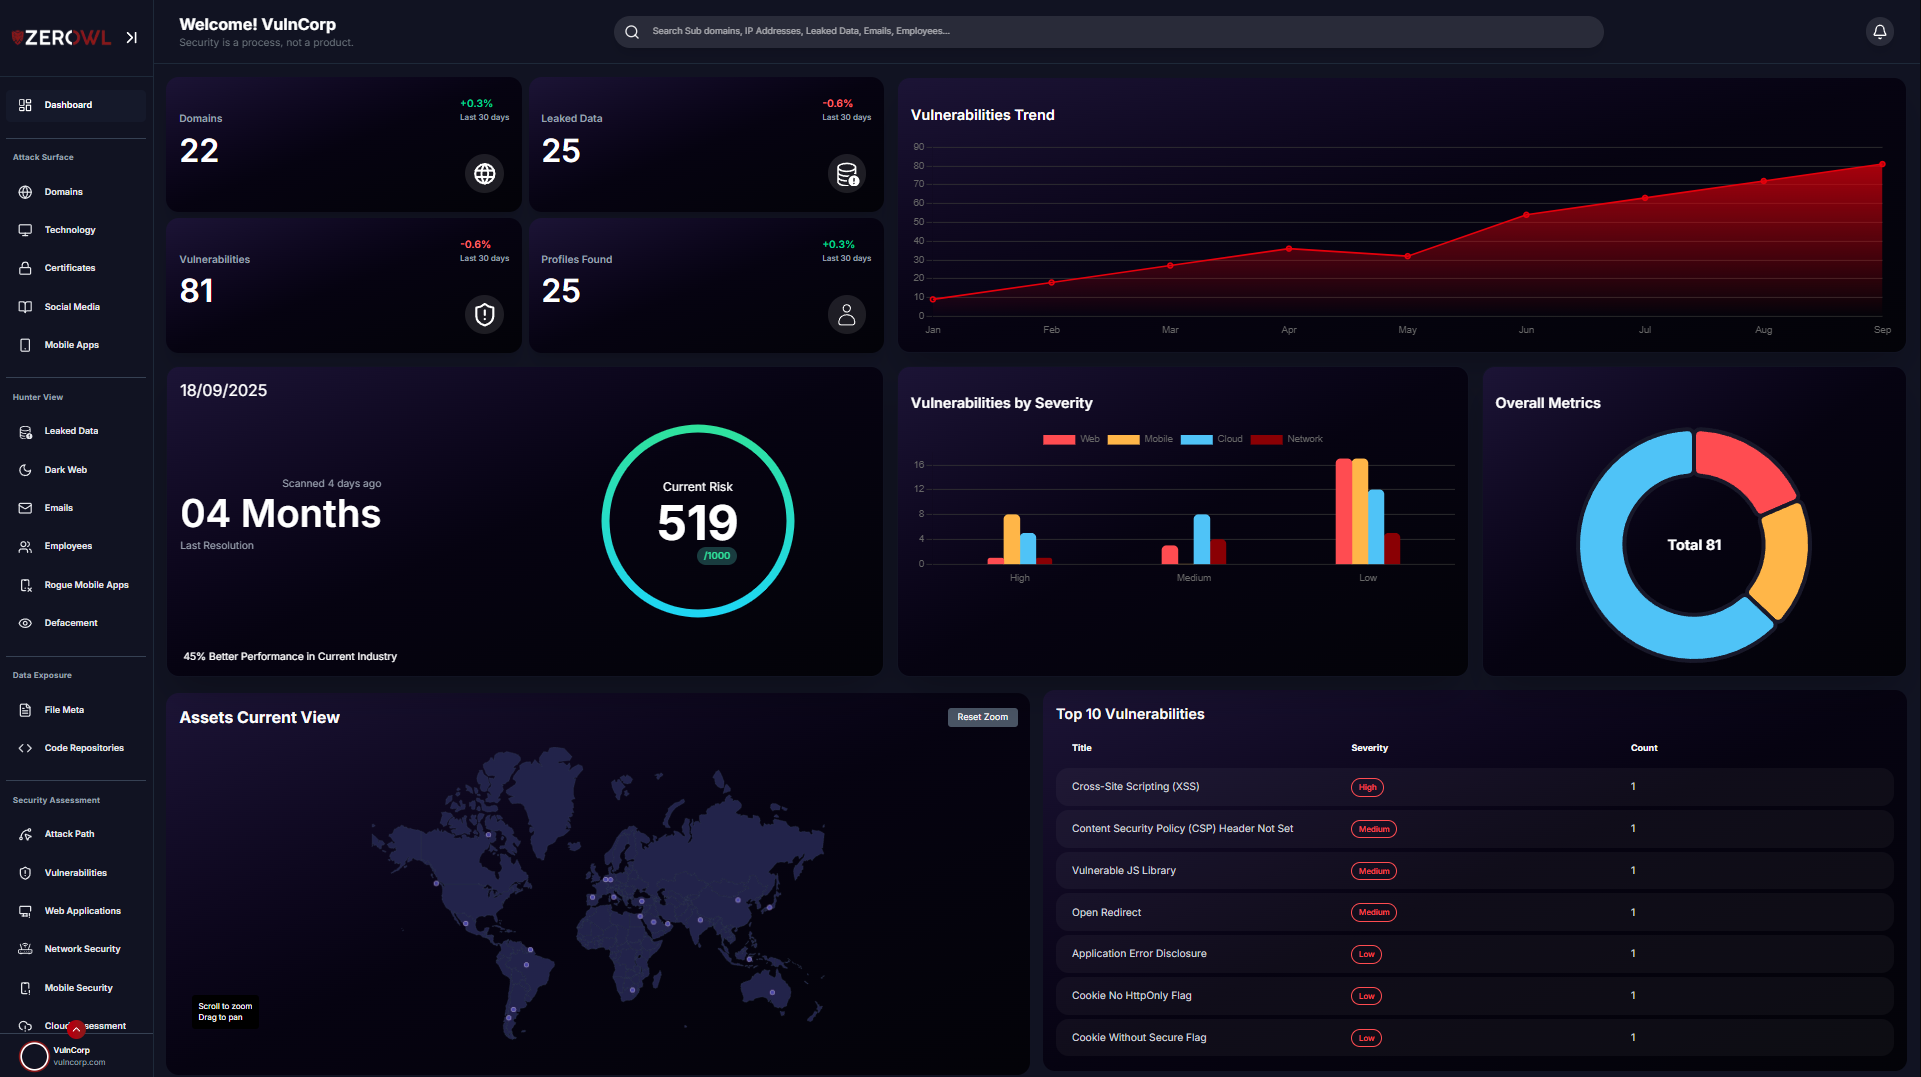Click the person icon on Profiles Found card
Image resolution: width=1921 pixels, height=1077 pixels.
coord(847,315)
